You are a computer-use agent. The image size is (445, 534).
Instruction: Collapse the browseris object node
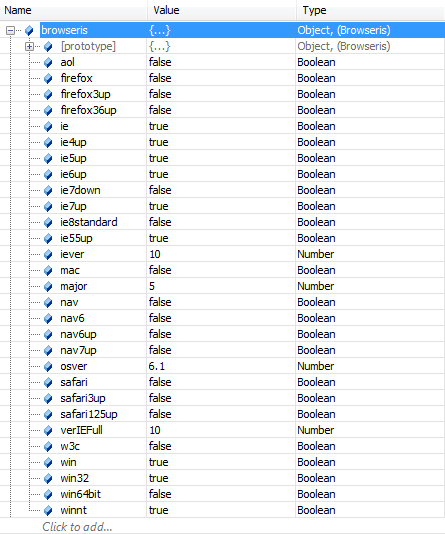point(11,31)
